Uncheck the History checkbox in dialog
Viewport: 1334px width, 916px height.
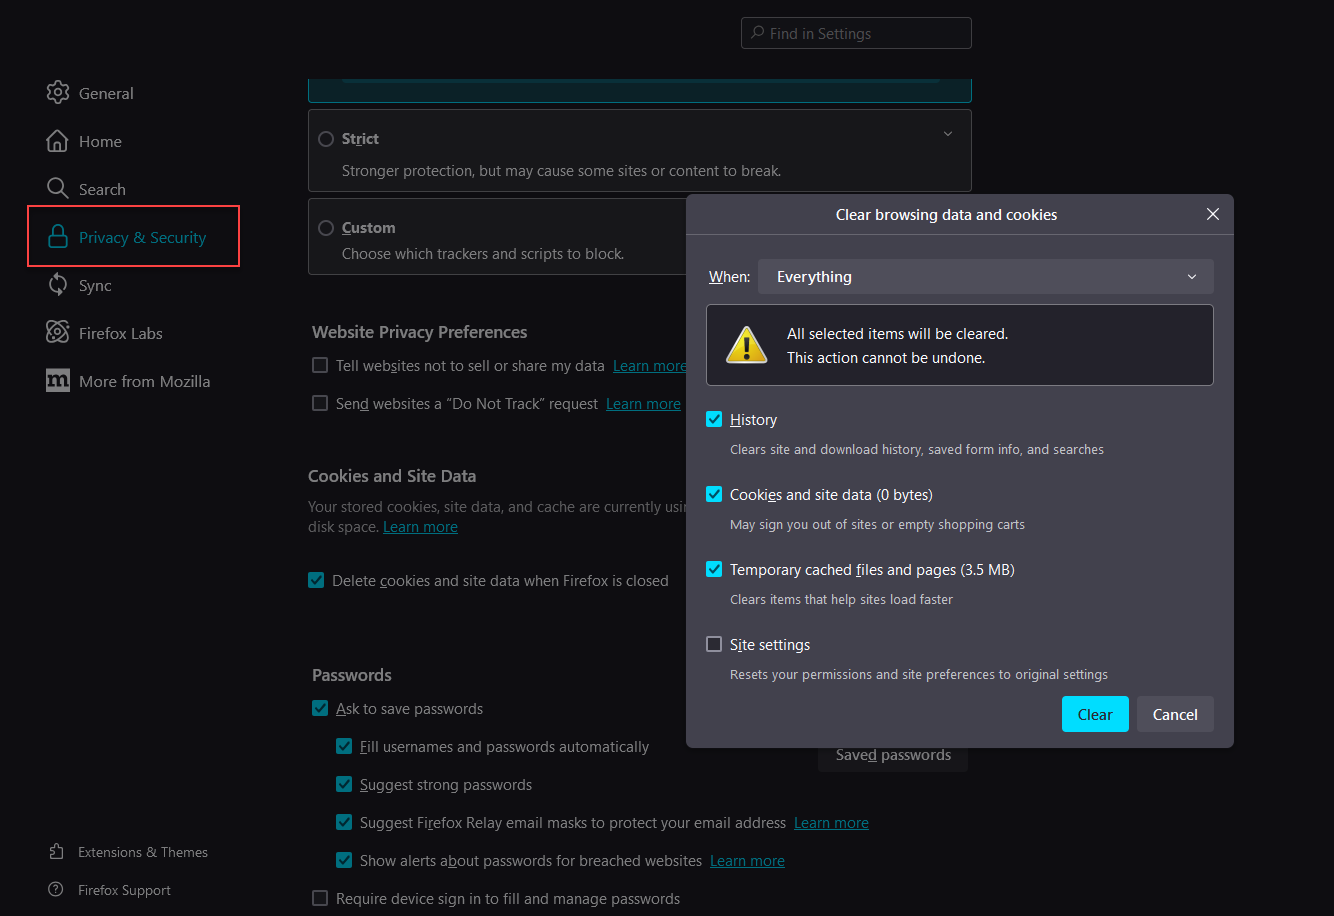714,420
